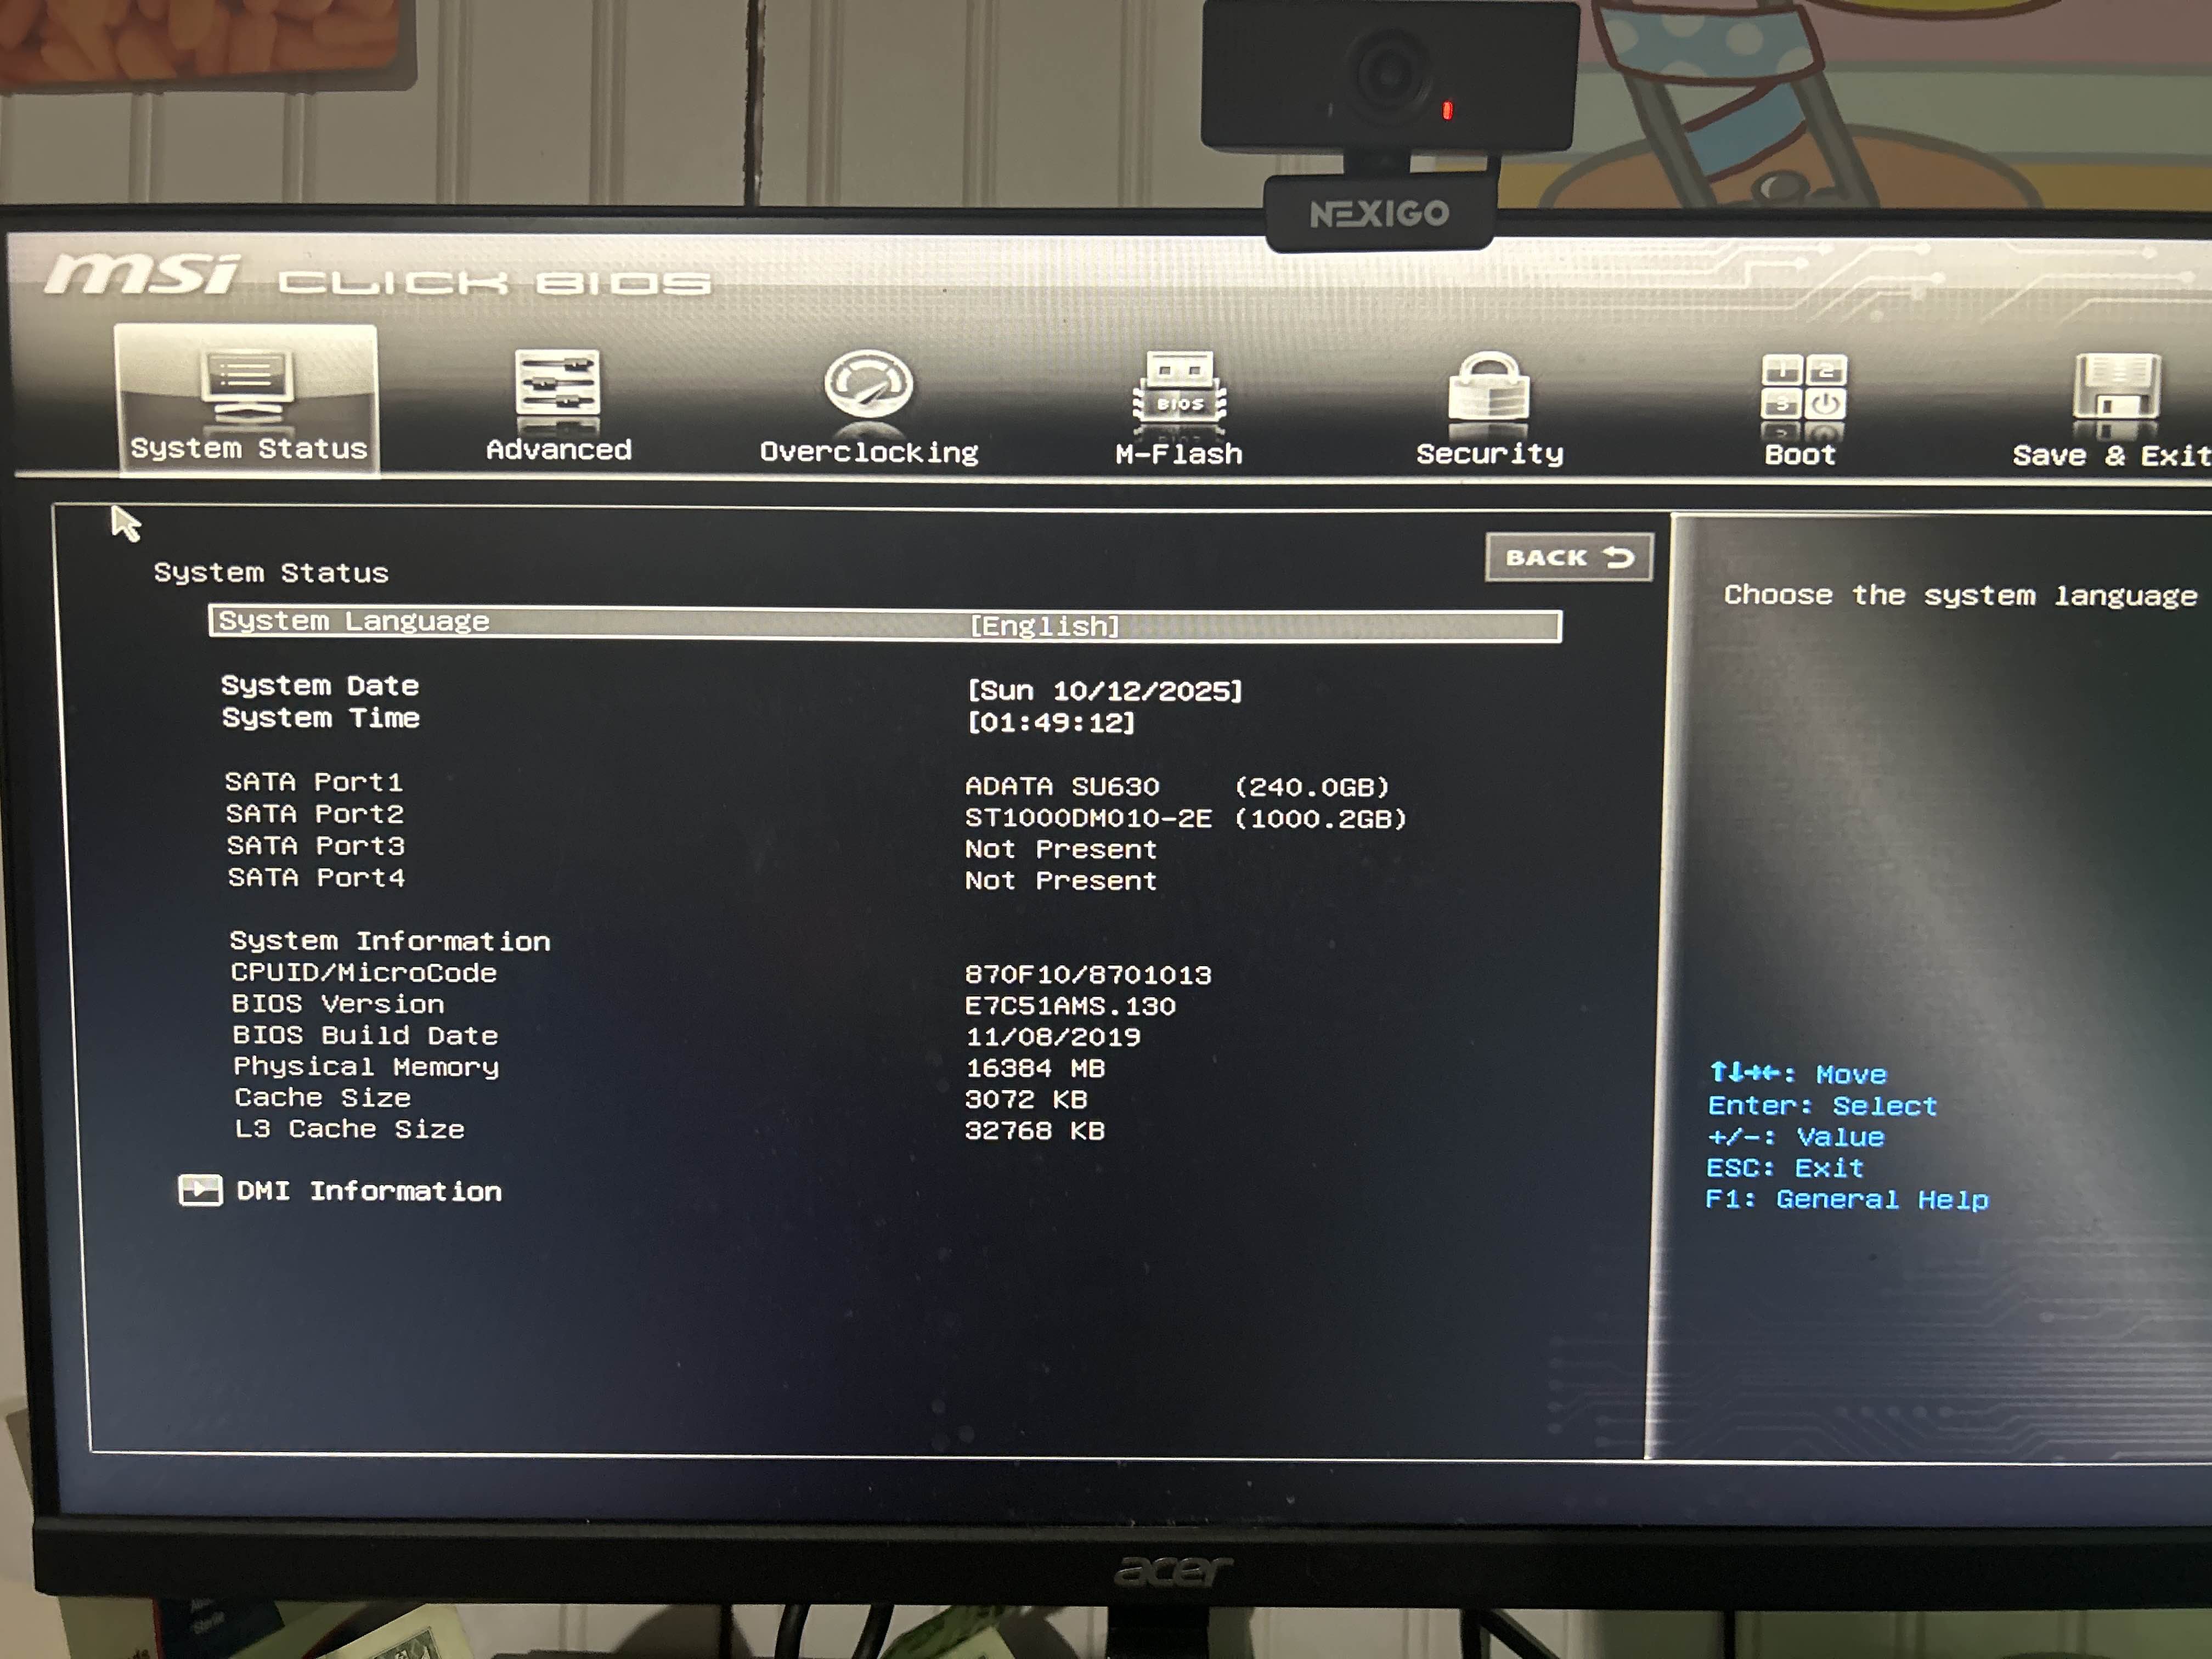Screen dimensions: 2212x1659
Task: Select the System Date value field
Action: (1104, 691)
